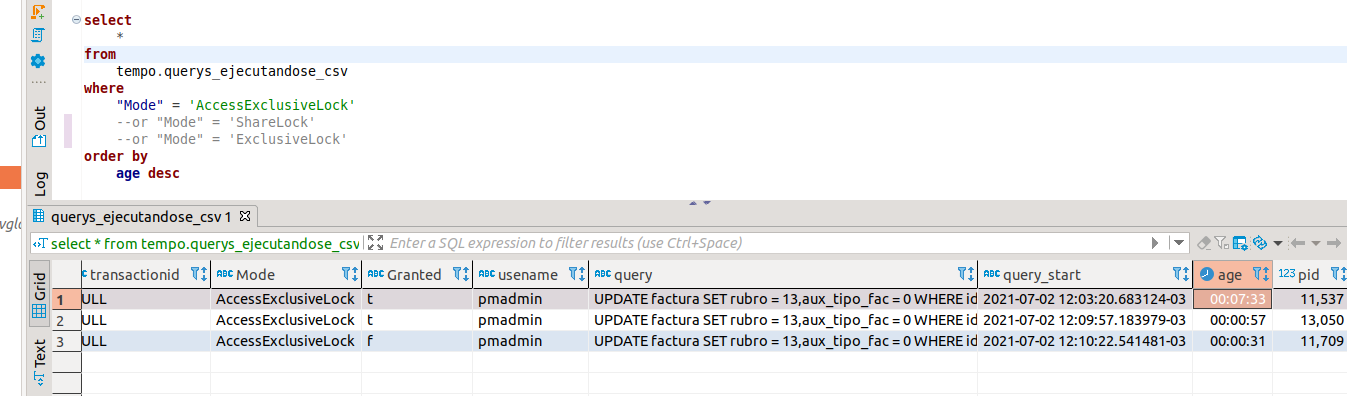Refresh results with the sync arrows icon
1347x396 pixels.
point(1260,243)
